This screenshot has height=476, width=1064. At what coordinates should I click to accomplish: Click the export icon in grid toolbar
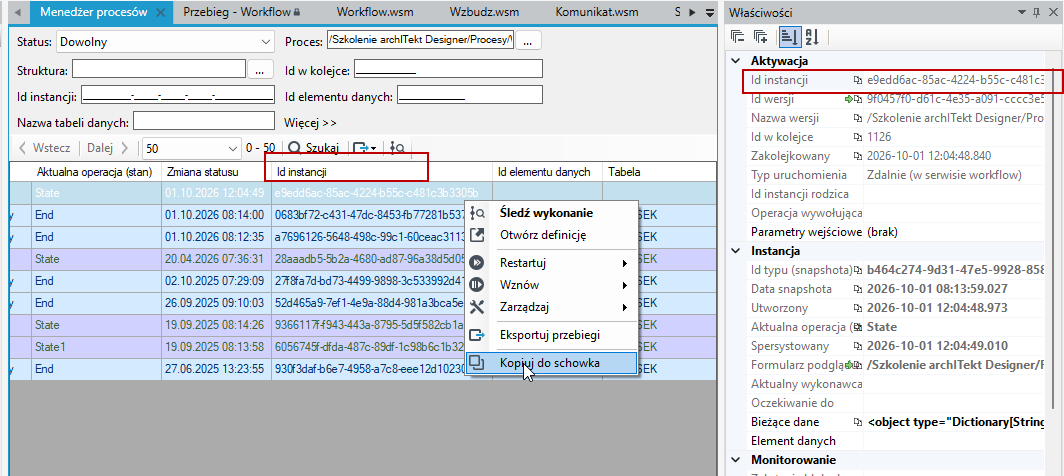362,148
